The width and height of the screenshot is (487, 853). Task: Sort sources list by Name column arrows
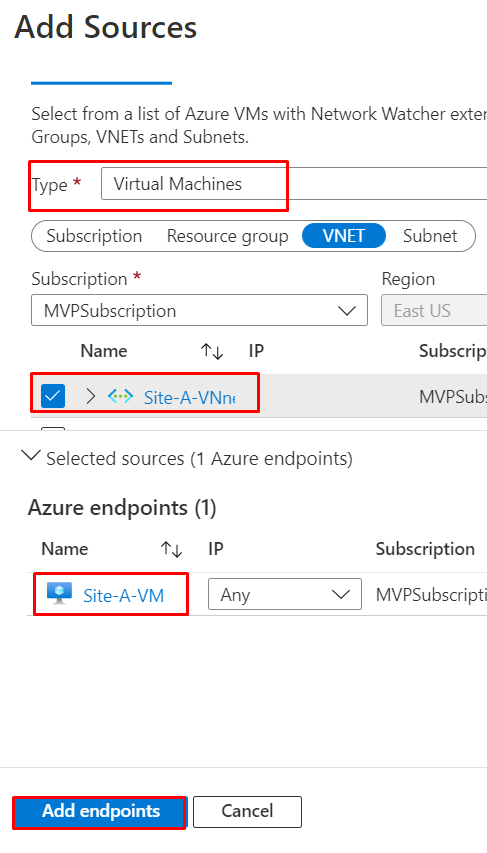tap(212, 351)
